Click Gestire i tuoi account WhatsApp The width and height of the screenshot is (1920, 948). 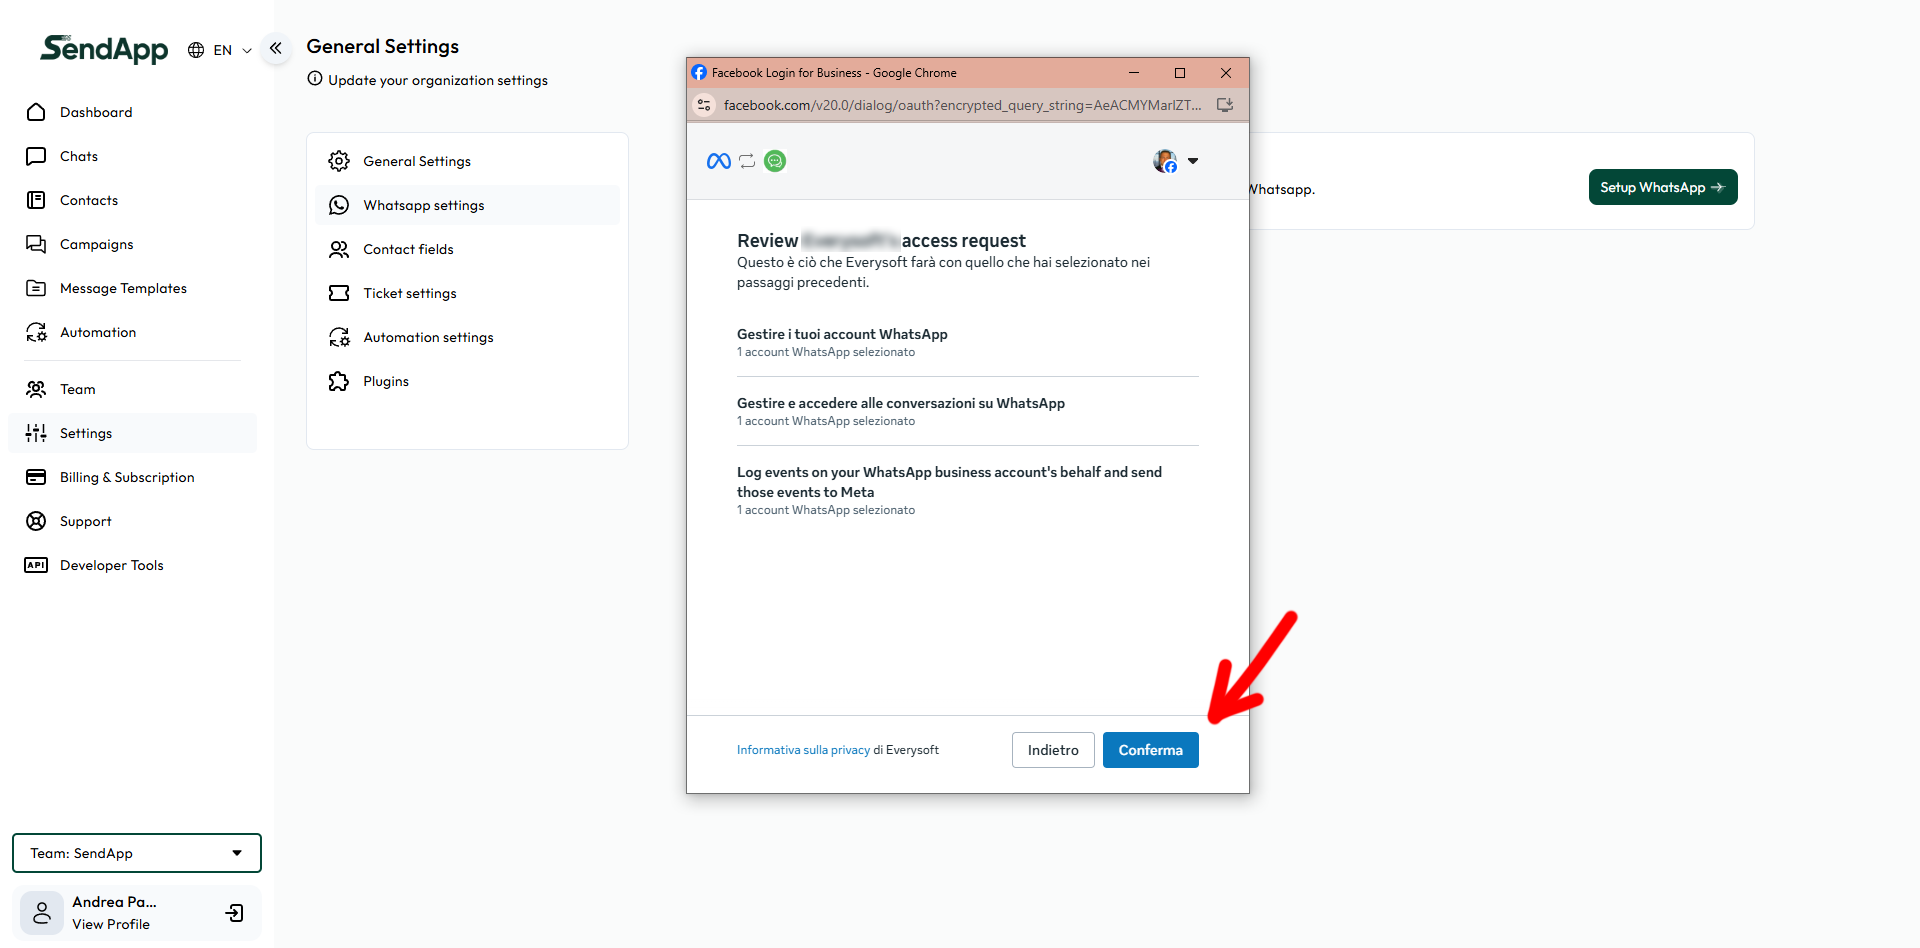pyautogui.click(x=842, y=334)
